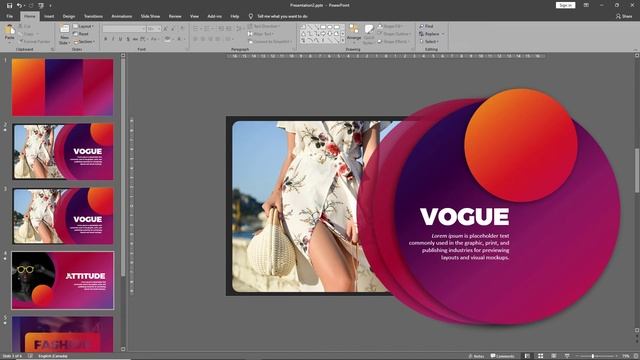This screenshot has width=640, height=360.
Task: Click the Notes button in status bar
Action: click(476, 356)
